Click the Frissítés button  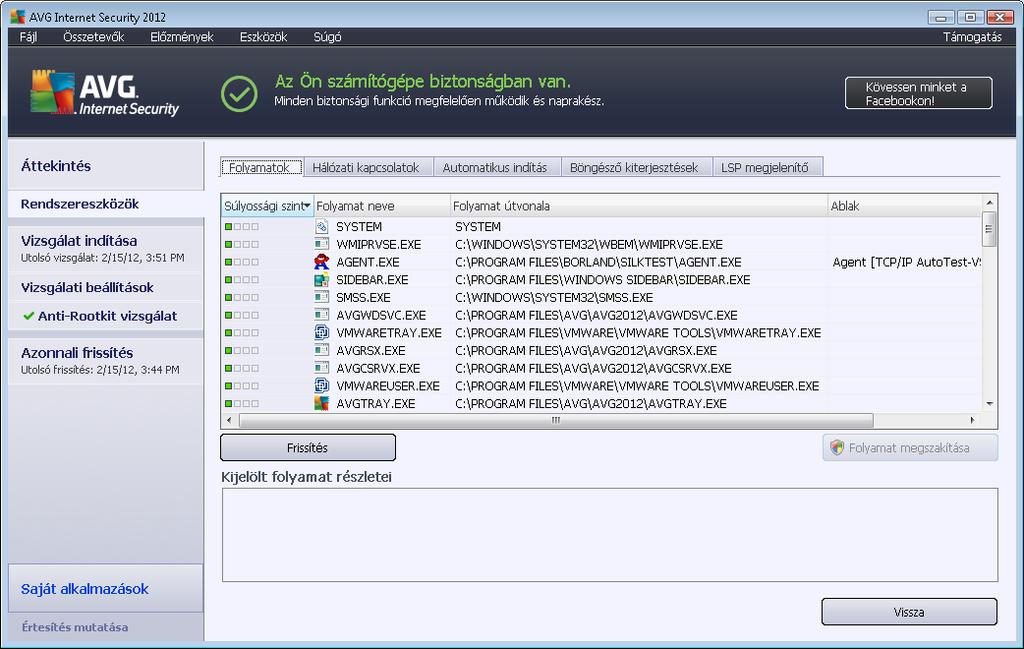[308, 448]
